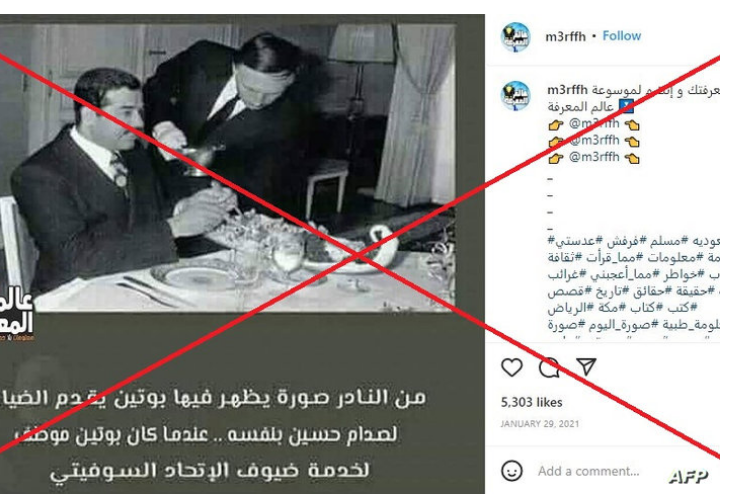Share the post with the paper plane icon

tap(586, 367)
